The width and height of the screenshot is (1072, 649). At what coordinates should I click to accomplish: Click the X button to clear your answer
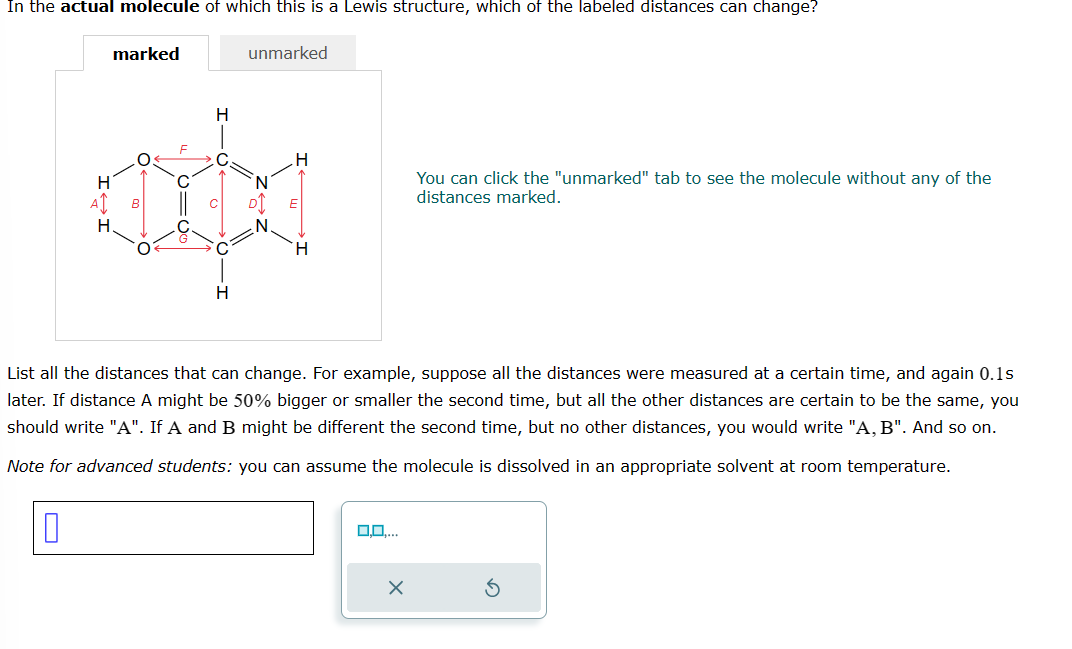point(395,588)
